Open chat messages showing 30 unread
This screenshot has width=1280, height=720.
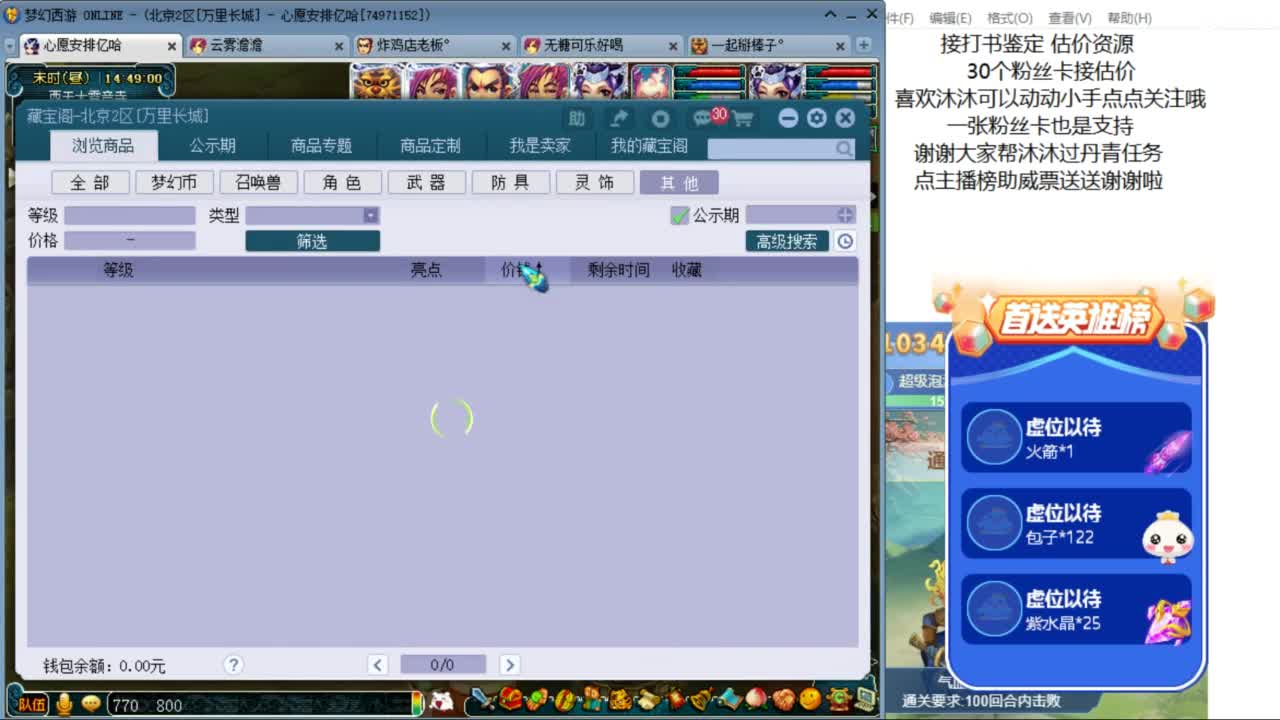[x=703, y=117]
